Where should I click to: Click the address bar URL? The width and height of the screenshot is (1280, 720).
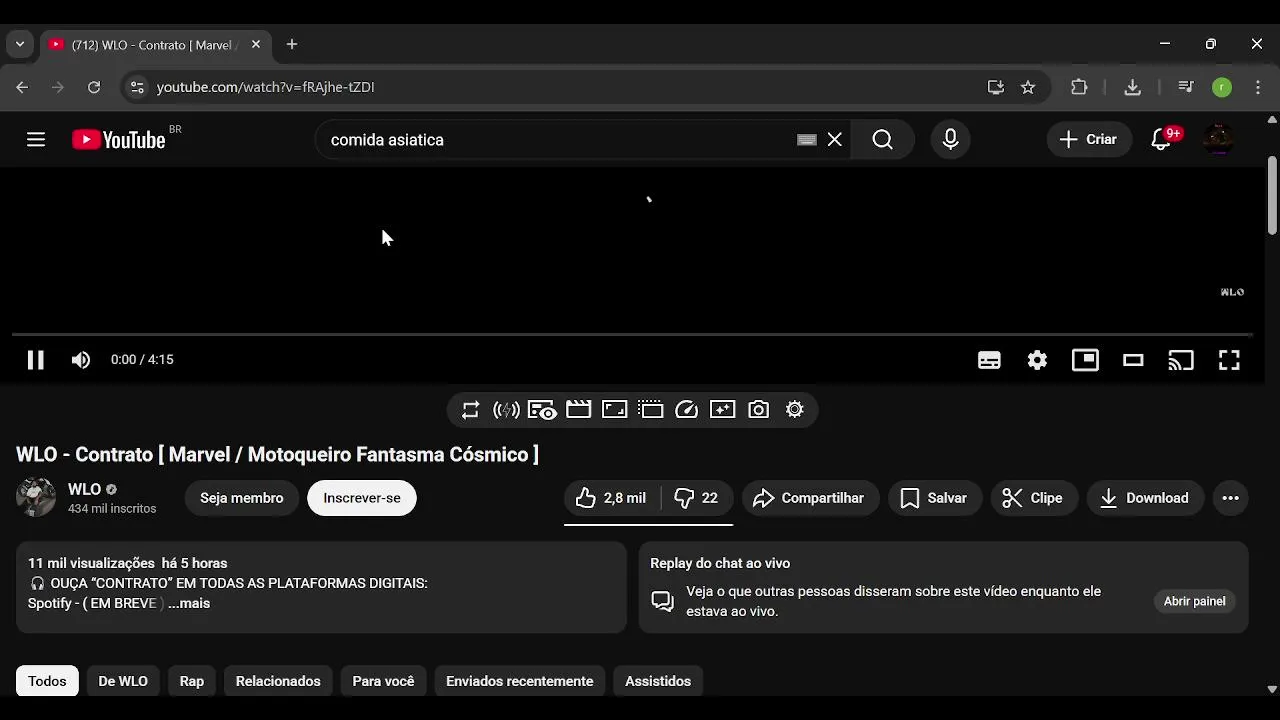[x=266, y=87]
